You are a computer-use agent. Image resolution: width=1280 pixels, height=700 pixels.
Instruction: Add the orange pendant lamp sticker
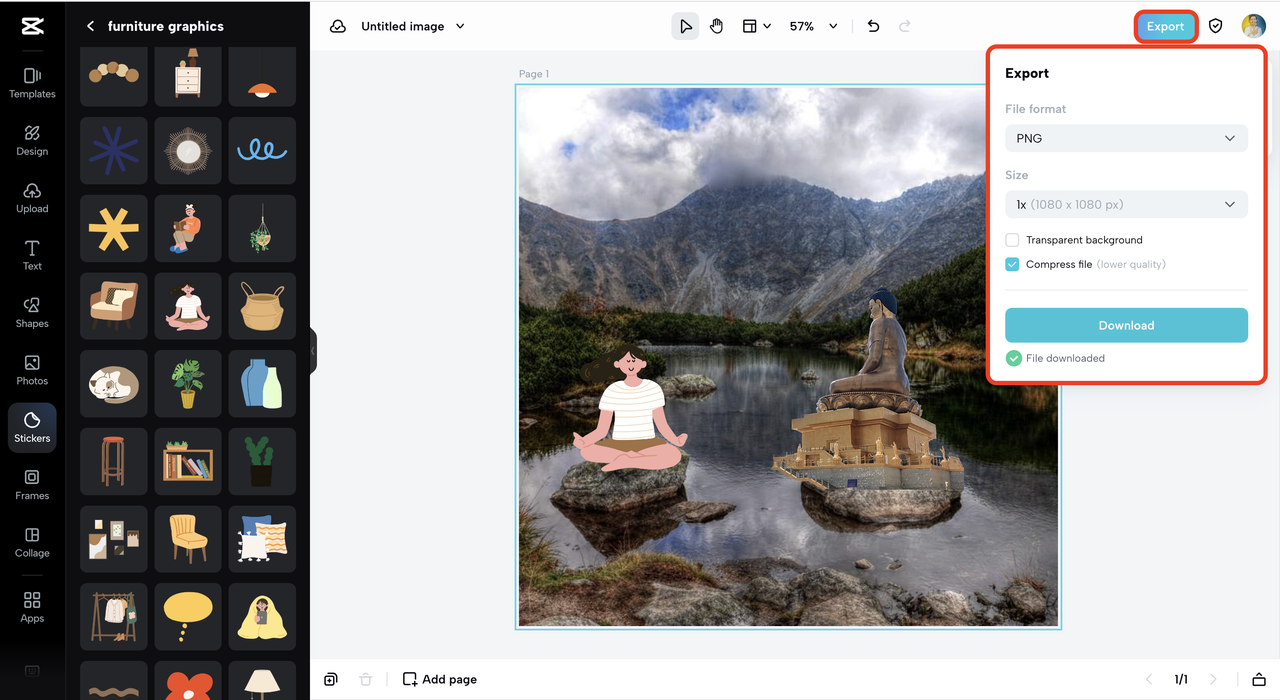click(x=262, y=76)
